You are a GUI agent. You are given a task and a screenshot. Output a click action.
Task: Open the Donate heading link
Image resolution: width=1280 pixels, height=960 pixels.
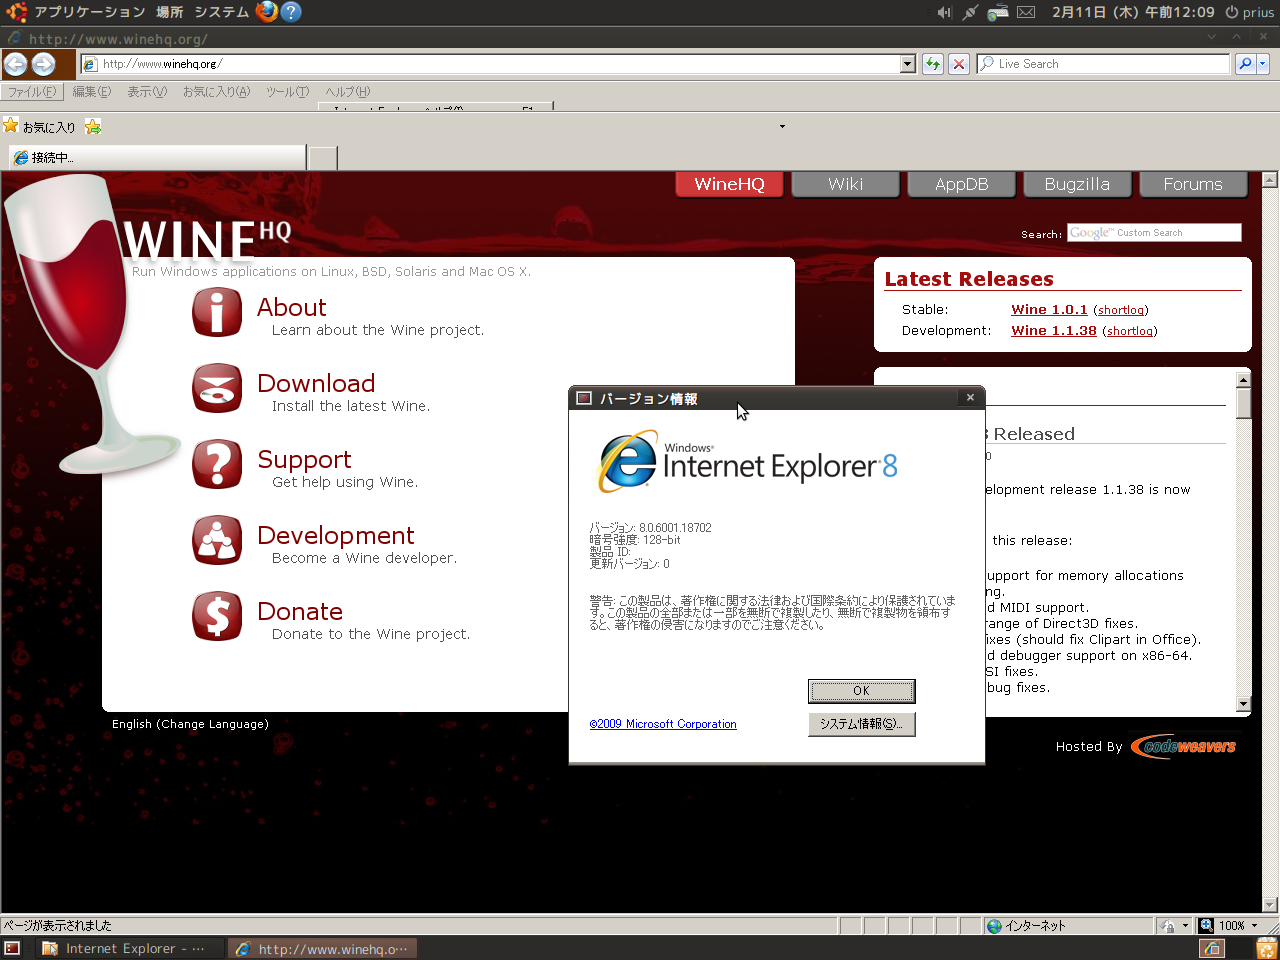pos(300,611)
